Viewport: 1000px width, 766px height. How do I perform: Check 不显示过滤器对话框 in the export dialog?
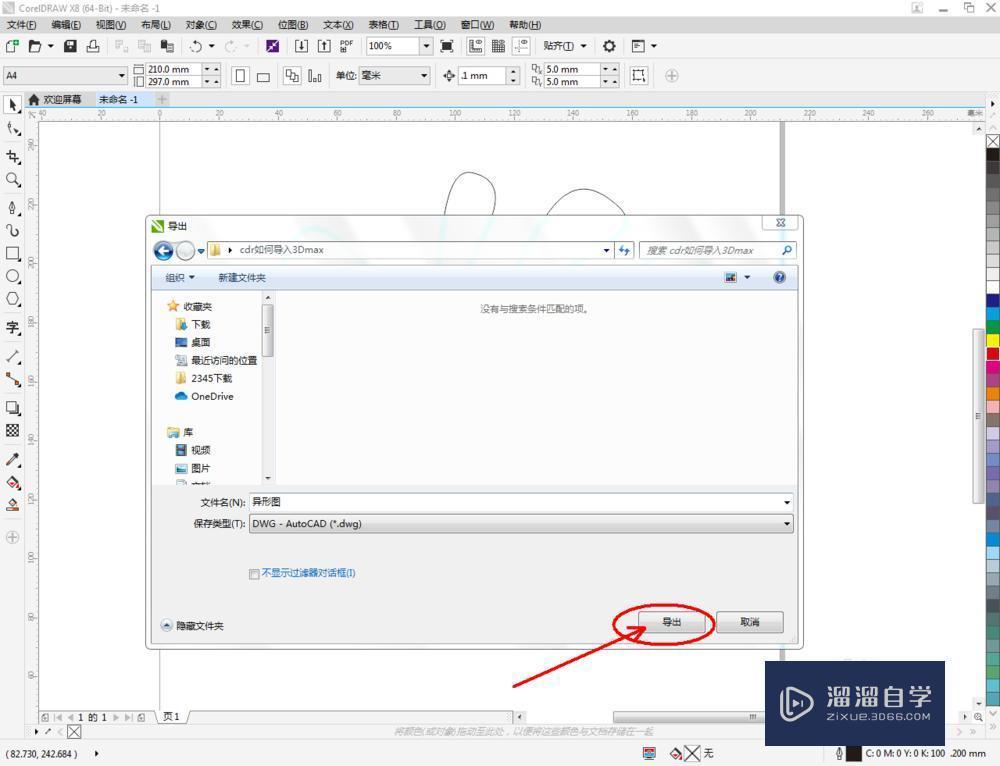tap(255, 573)
